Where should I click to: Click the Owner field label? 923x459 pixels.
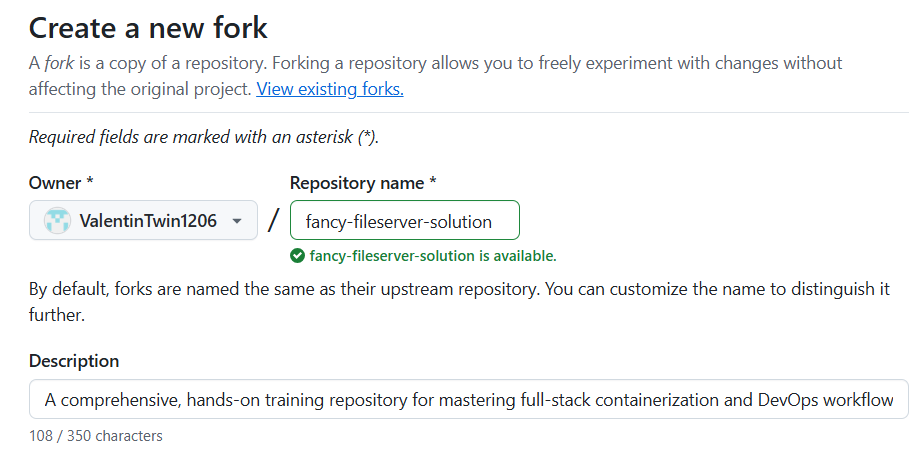coord(56,183)
